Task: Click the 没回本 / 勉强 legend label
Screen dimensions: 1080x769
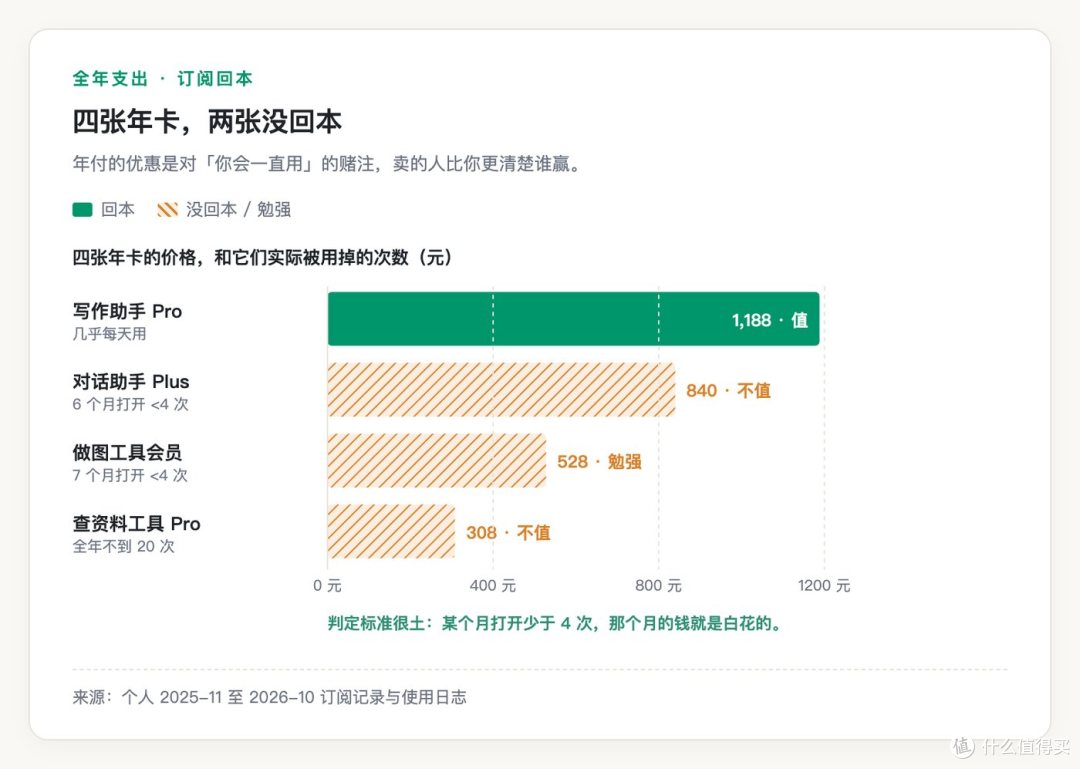Action: point(238,209)
